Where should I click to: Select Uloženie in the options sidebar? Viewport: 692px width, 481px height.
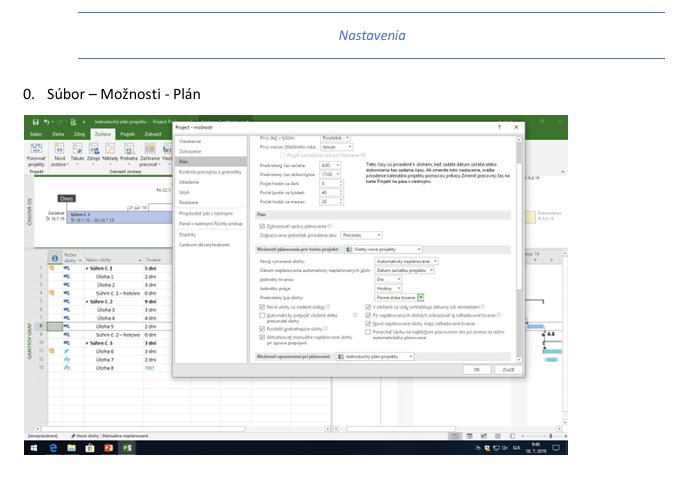(211, 182)
